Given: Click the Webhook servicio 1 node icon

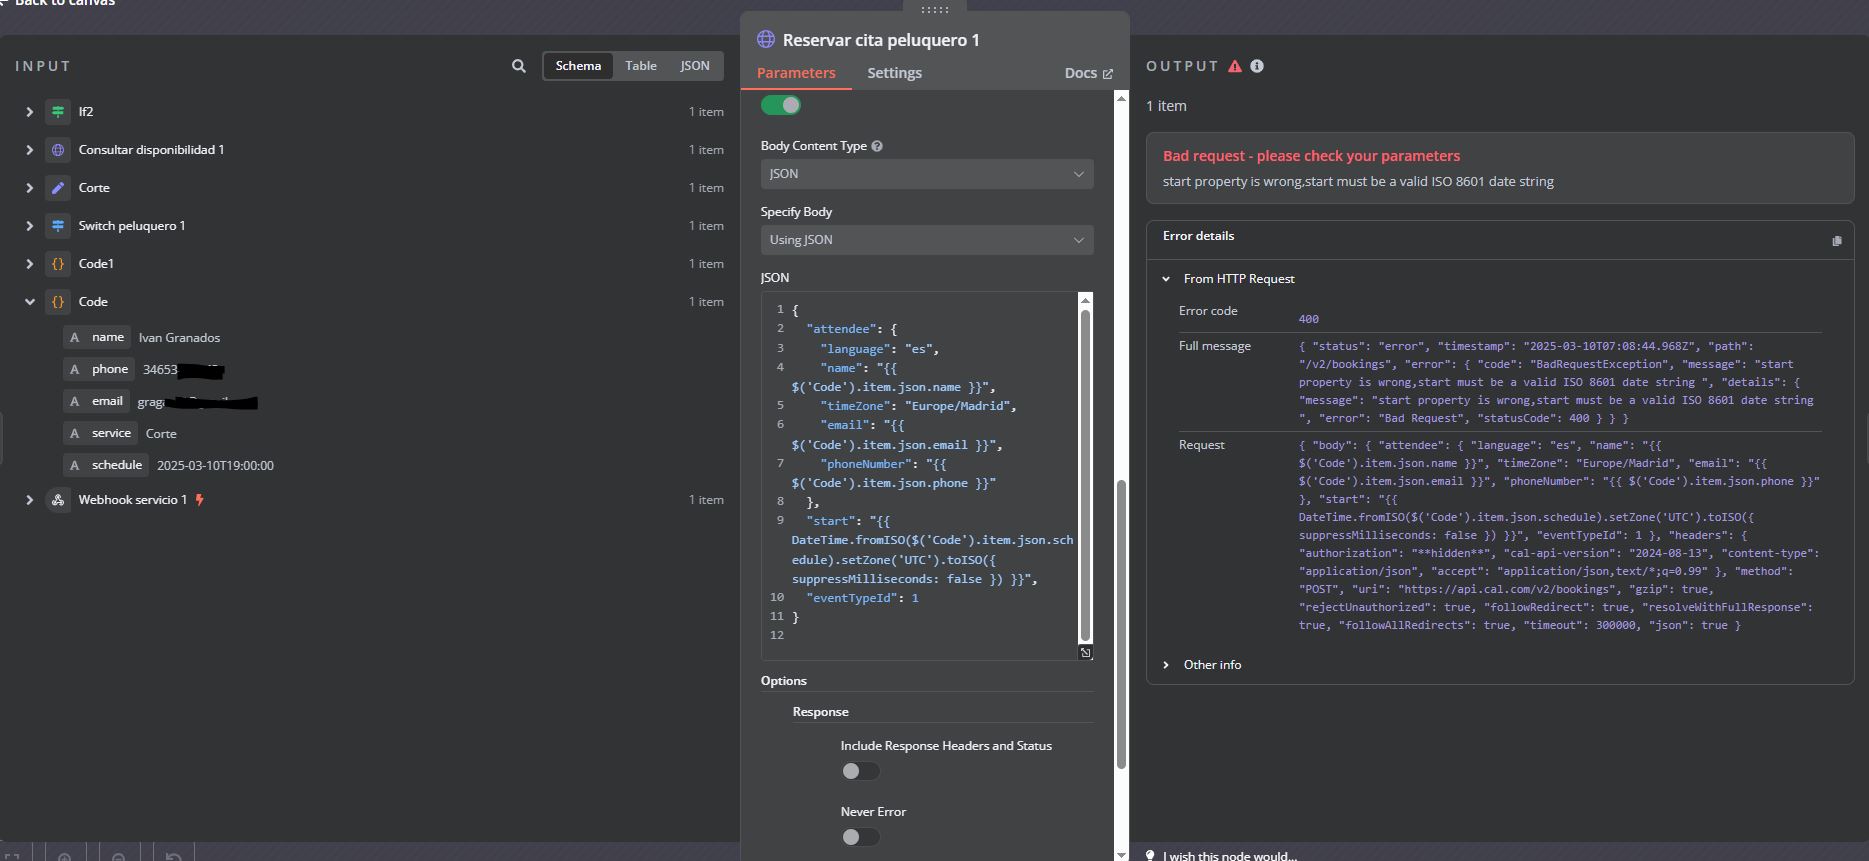Looking at the screenshot, I should click(58, 500).
